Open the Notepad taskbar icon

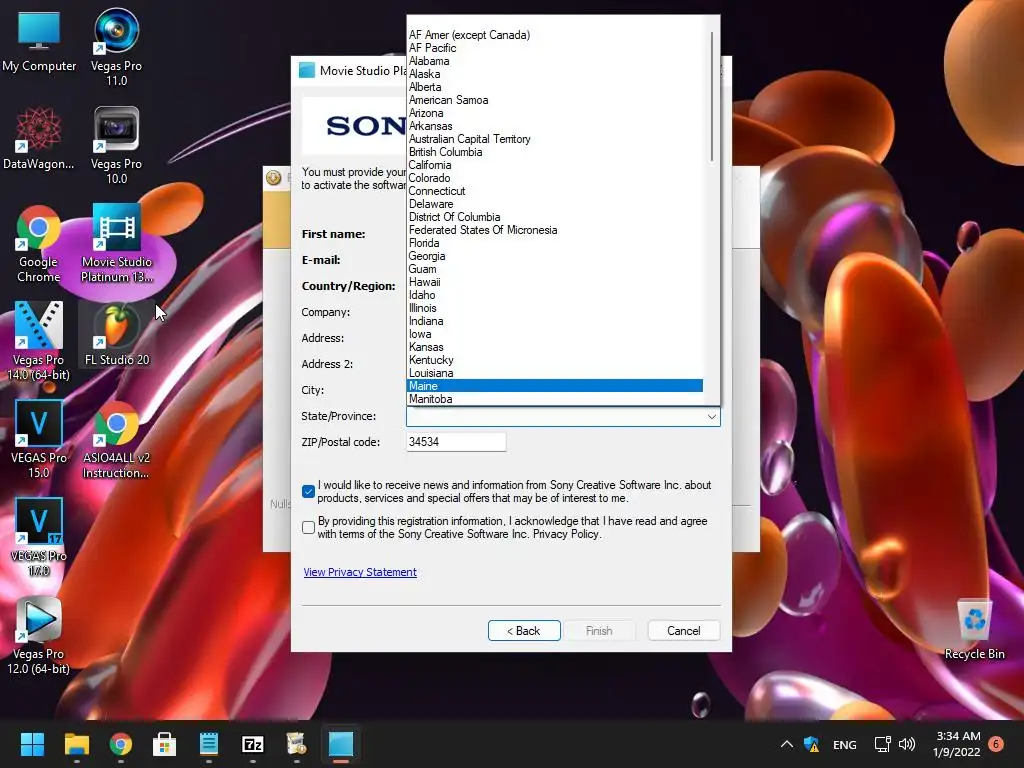click(x=208, y=744)
